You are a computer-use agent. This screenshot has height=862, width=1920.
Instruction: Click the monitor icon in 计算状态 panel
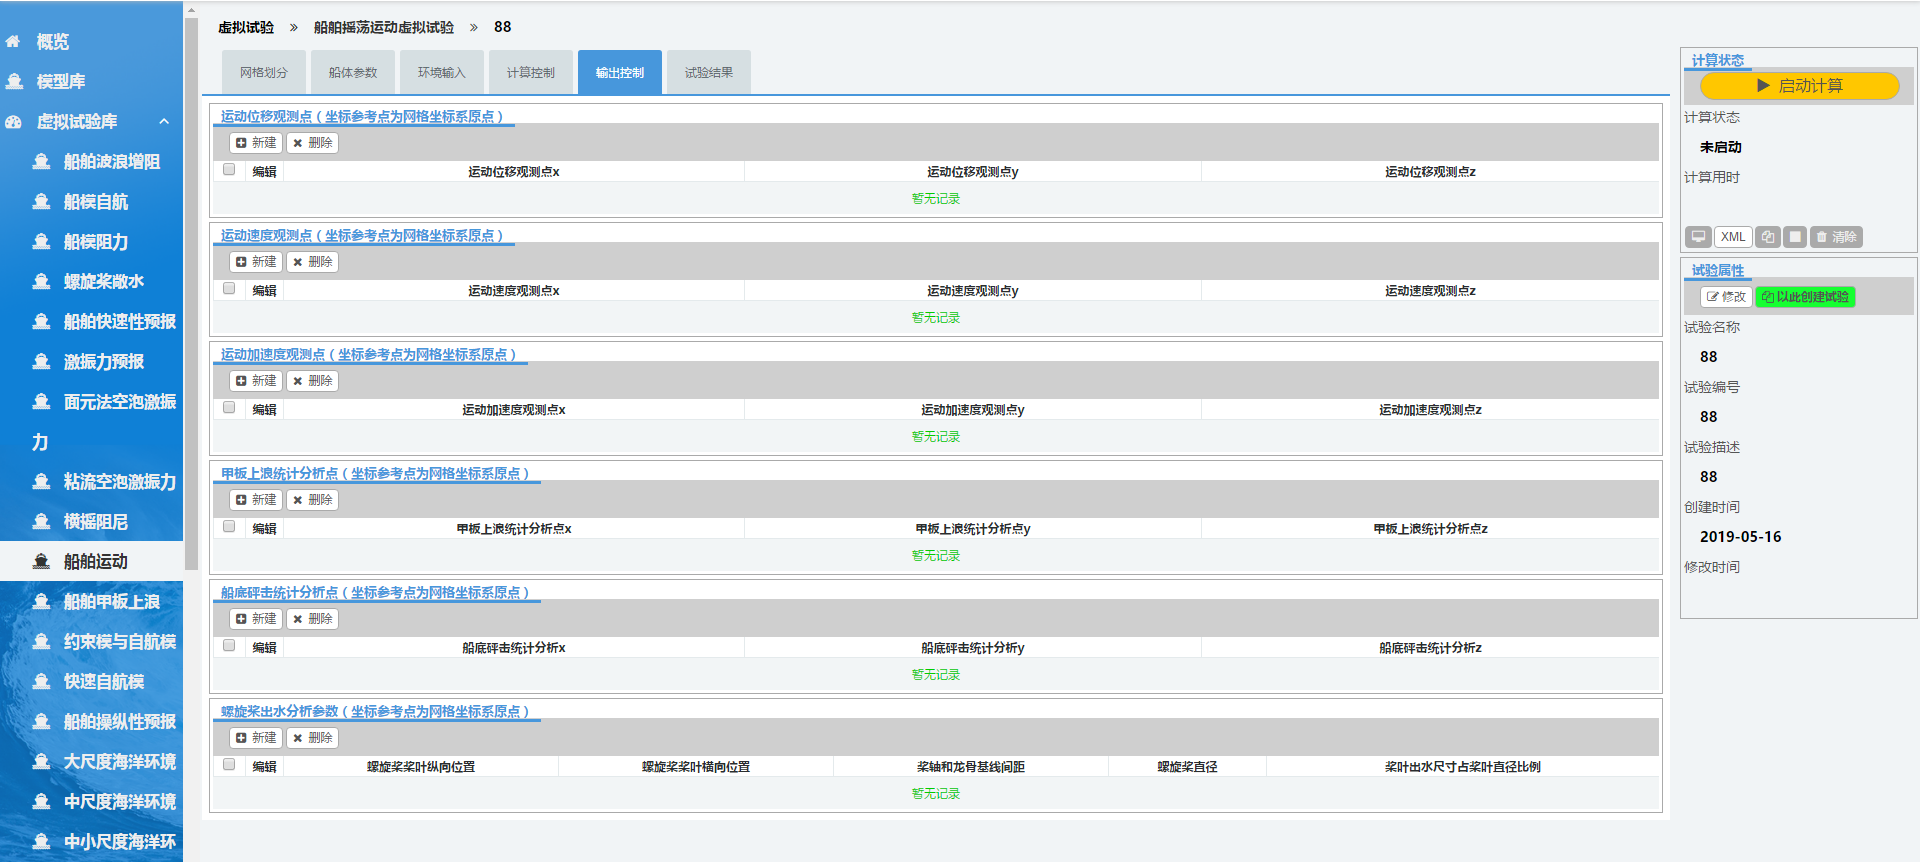[1698, 237]
